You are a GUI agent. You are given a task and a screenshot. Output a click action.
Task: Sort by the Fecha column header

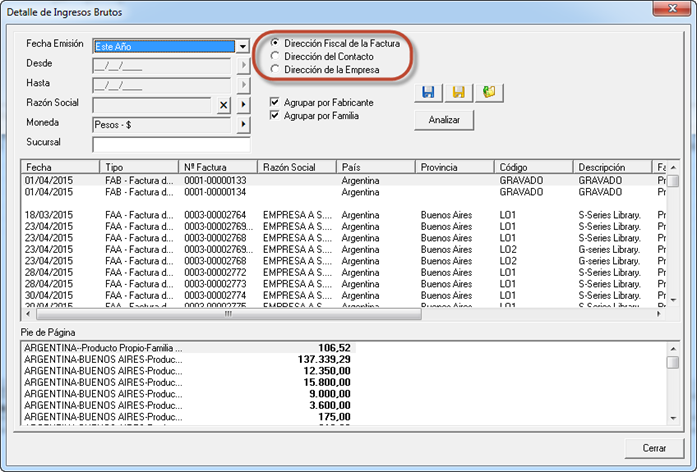60,167
